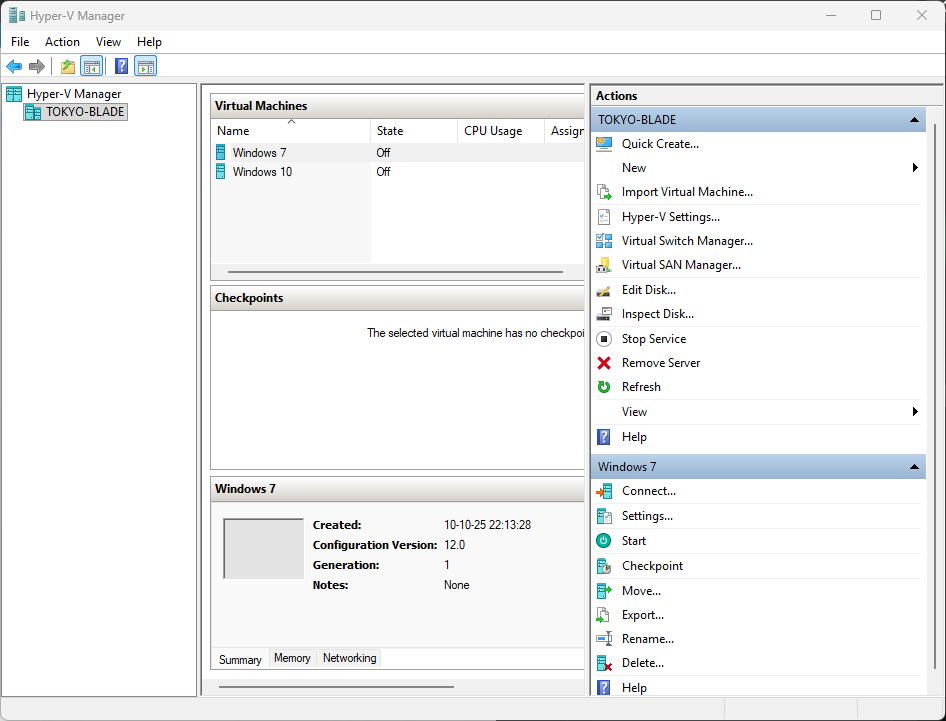
Task: Open the Action menu
Action: (62, 42)
